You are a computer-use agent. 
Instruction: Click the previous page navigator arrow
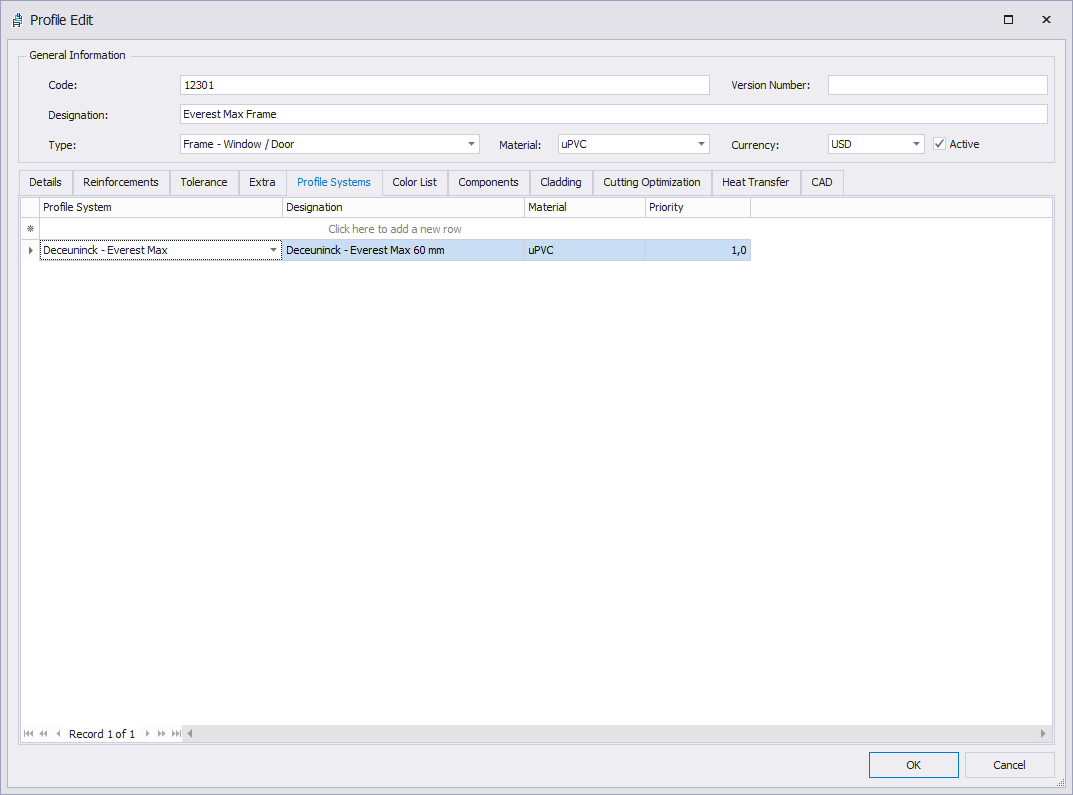tap(43, 734)
